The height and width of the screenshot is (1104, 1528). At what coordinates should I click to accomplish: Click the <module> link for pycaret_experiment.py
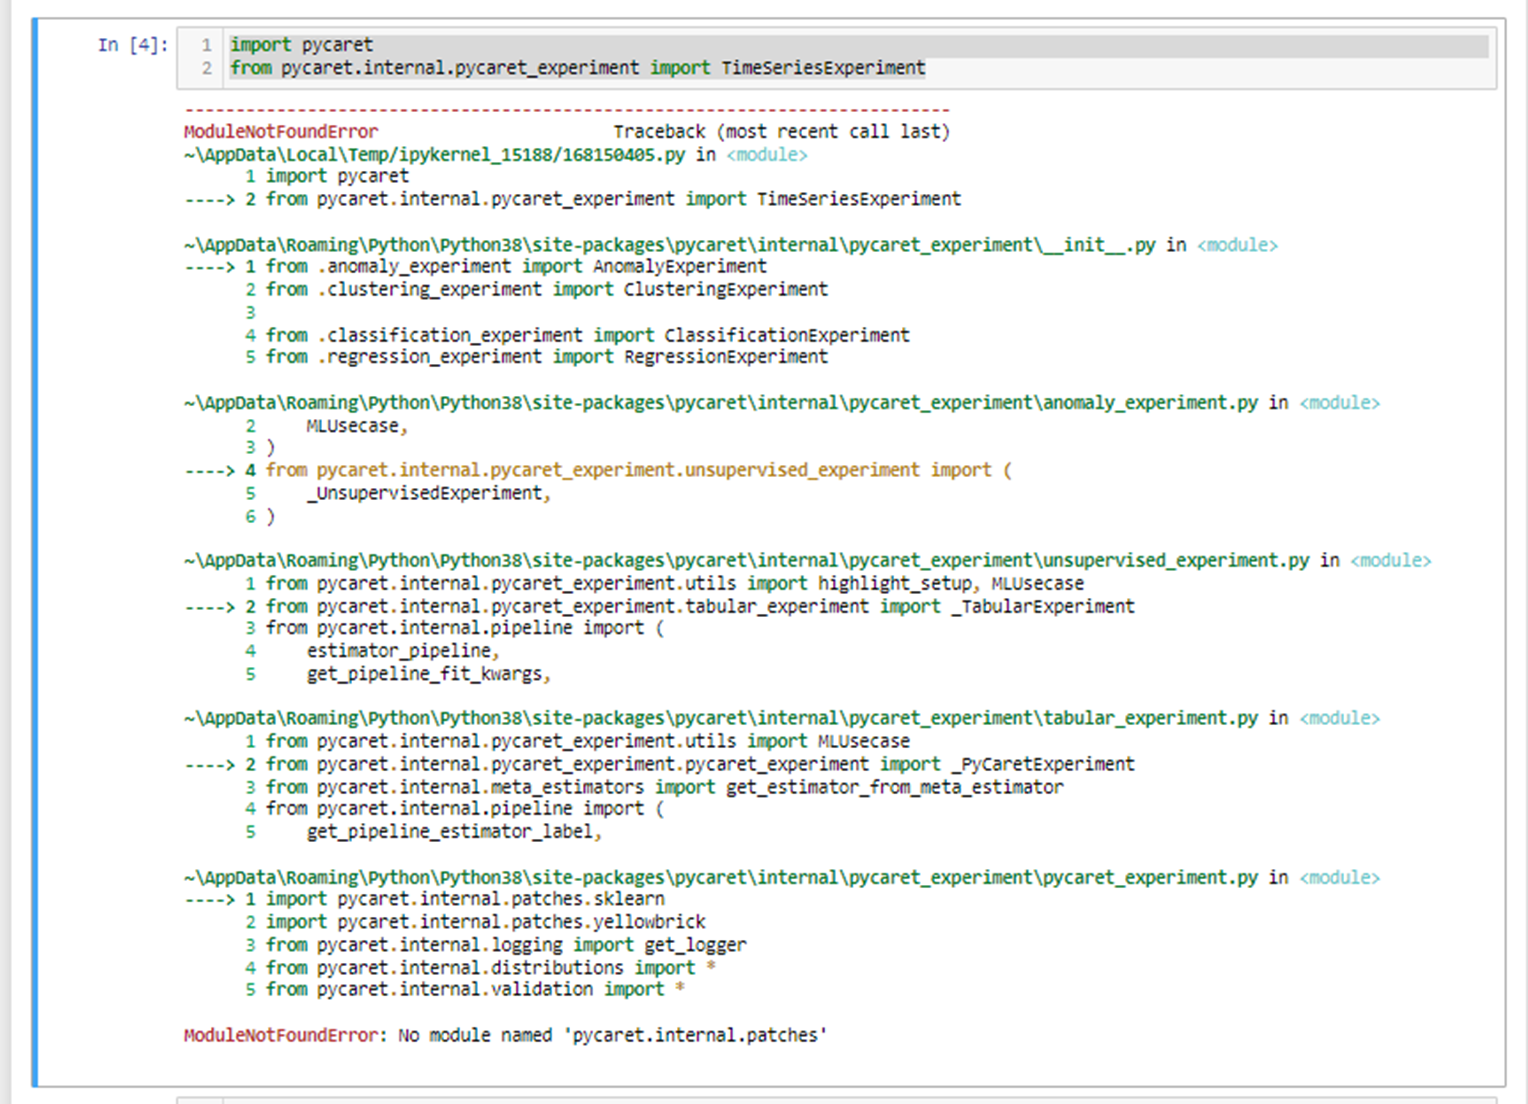1338,877
